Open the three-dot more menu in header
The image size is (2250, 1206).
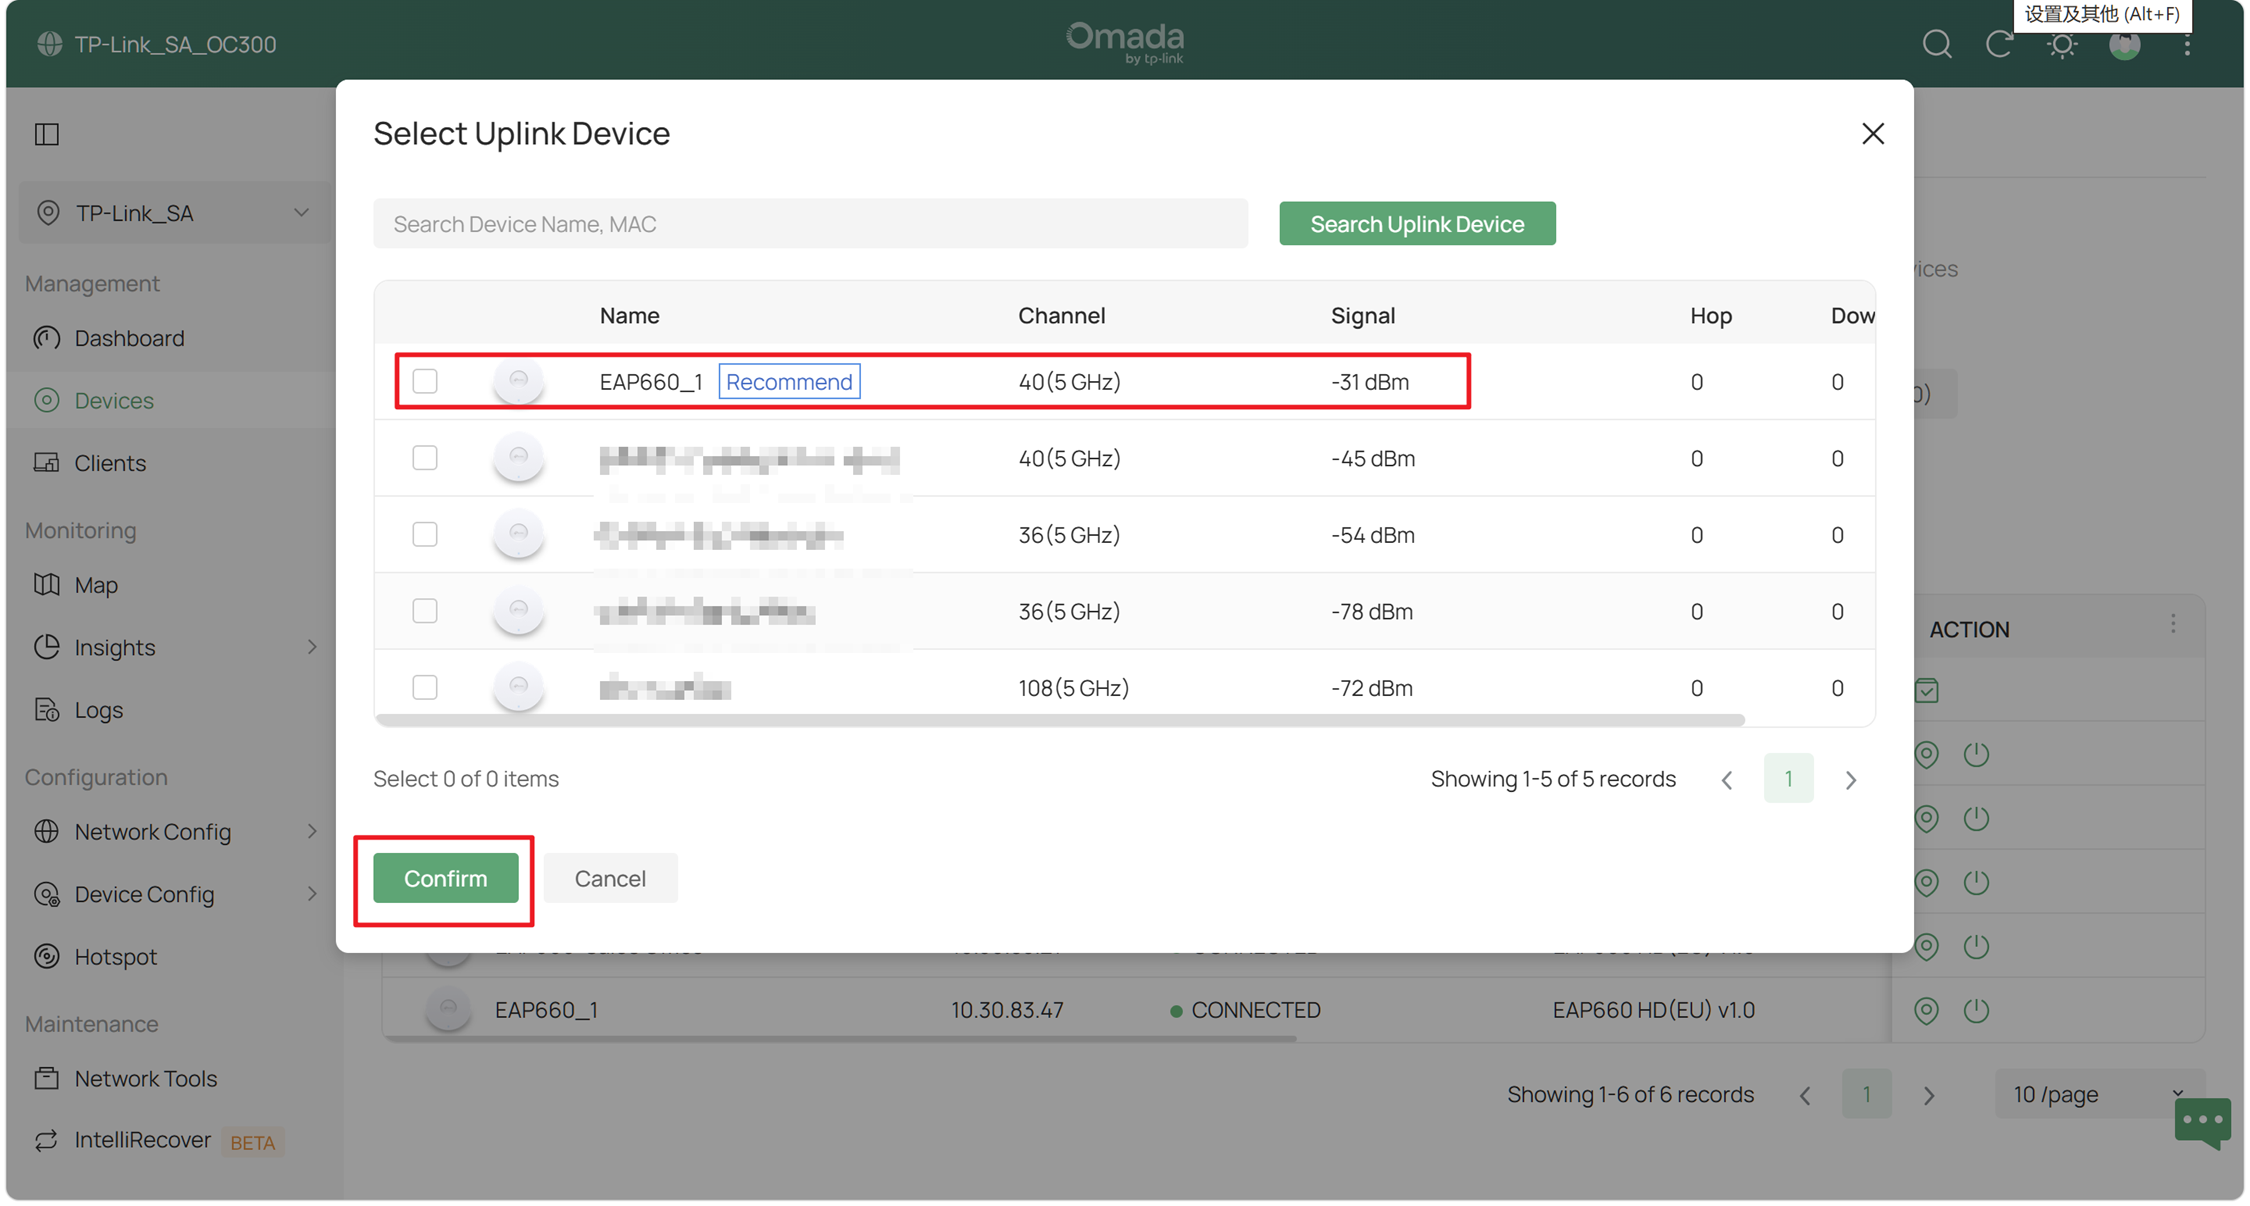click(x=2187, y=45)
